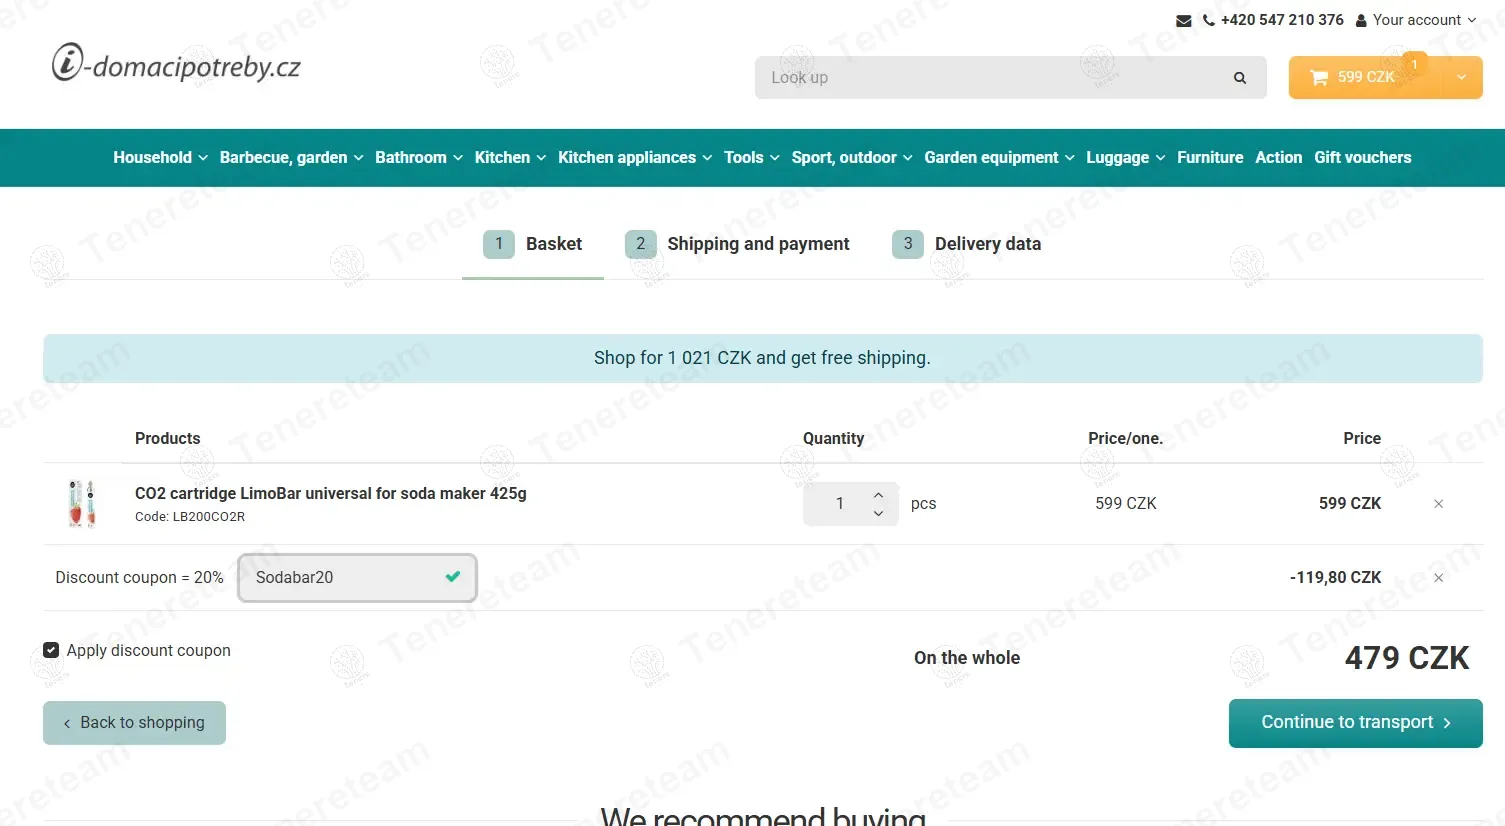Open the CO2 cartridge product thumbnail

click(82, 503)
